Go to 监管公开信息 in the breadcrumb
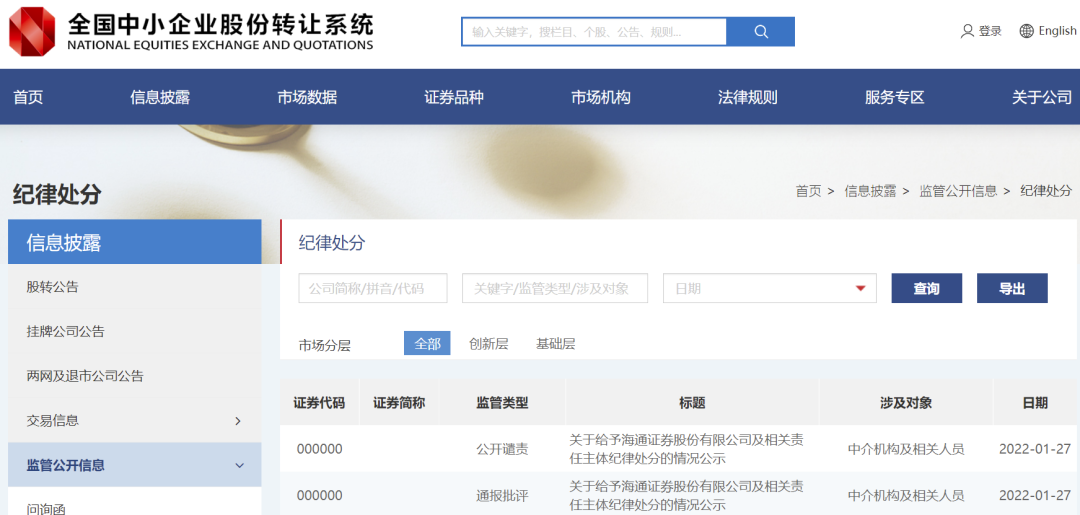This screenshot has width=1080, height=515. point(957,191)
